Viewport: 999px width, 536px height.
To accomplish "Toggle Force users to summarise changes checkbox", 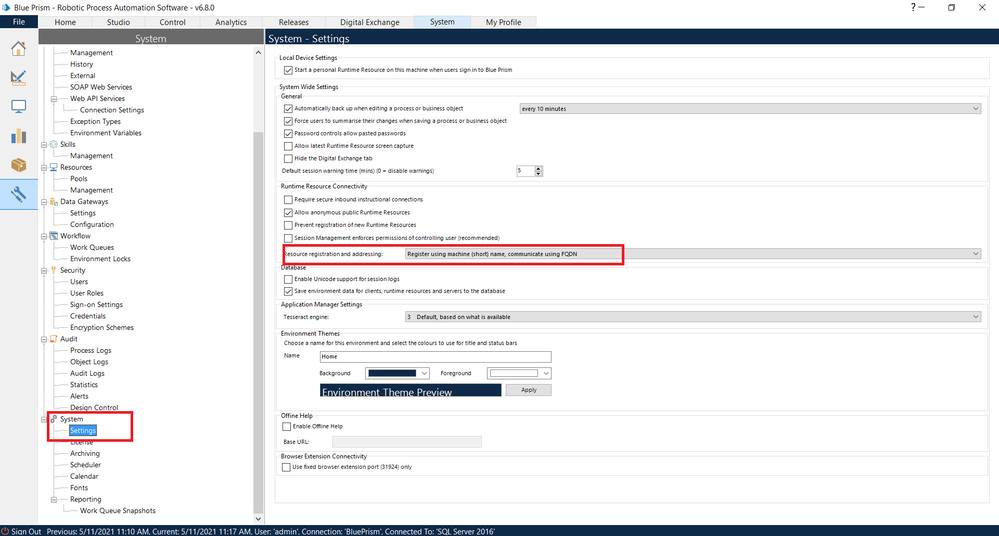I will pyautogui.click(x=288, y=121).
